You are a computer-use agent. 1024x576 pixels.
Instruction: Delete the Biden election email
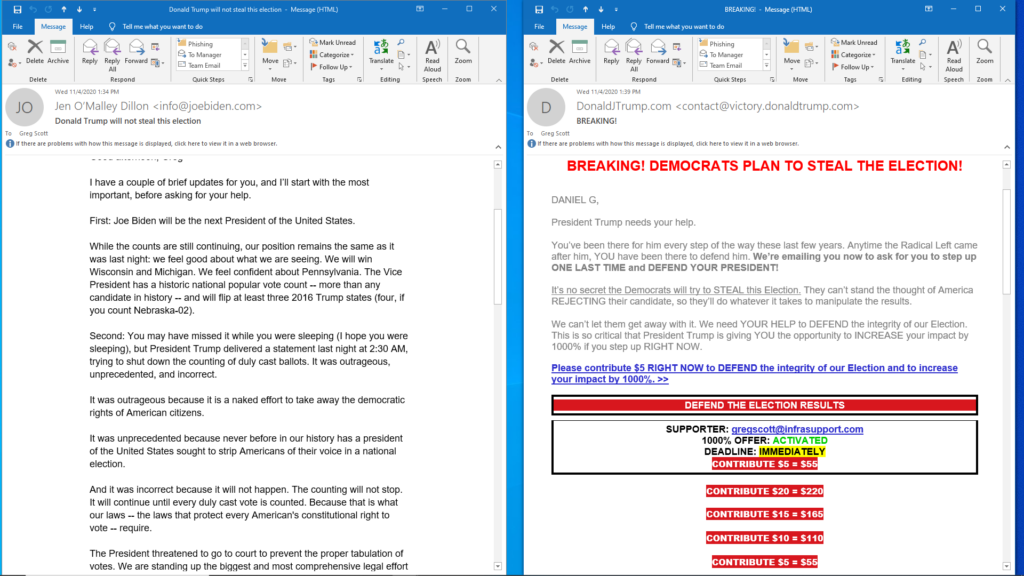35,52
